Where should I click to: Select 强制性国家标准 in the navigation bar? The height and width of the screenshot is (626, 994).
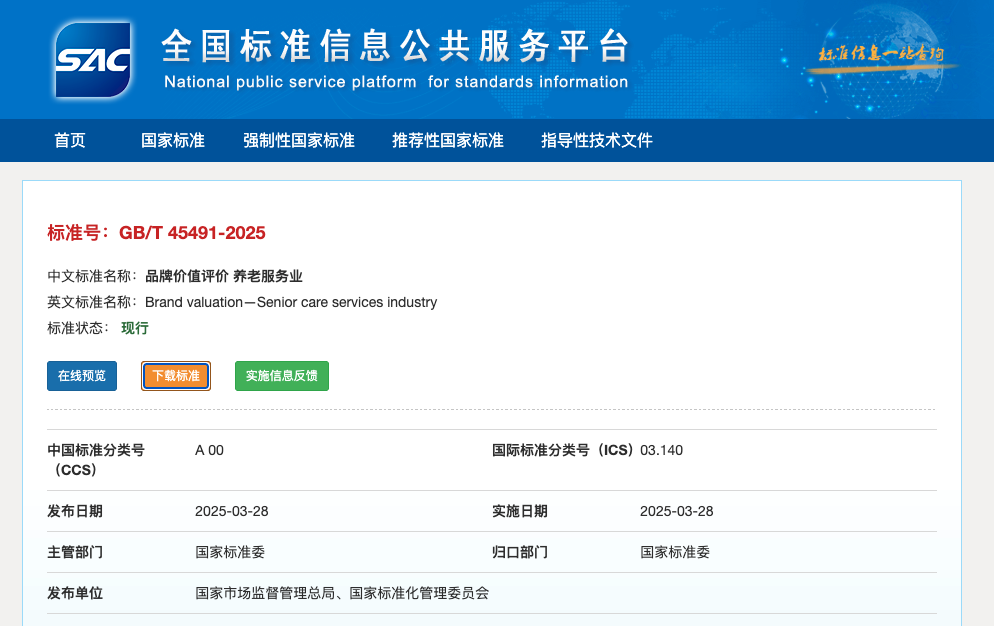299,141
